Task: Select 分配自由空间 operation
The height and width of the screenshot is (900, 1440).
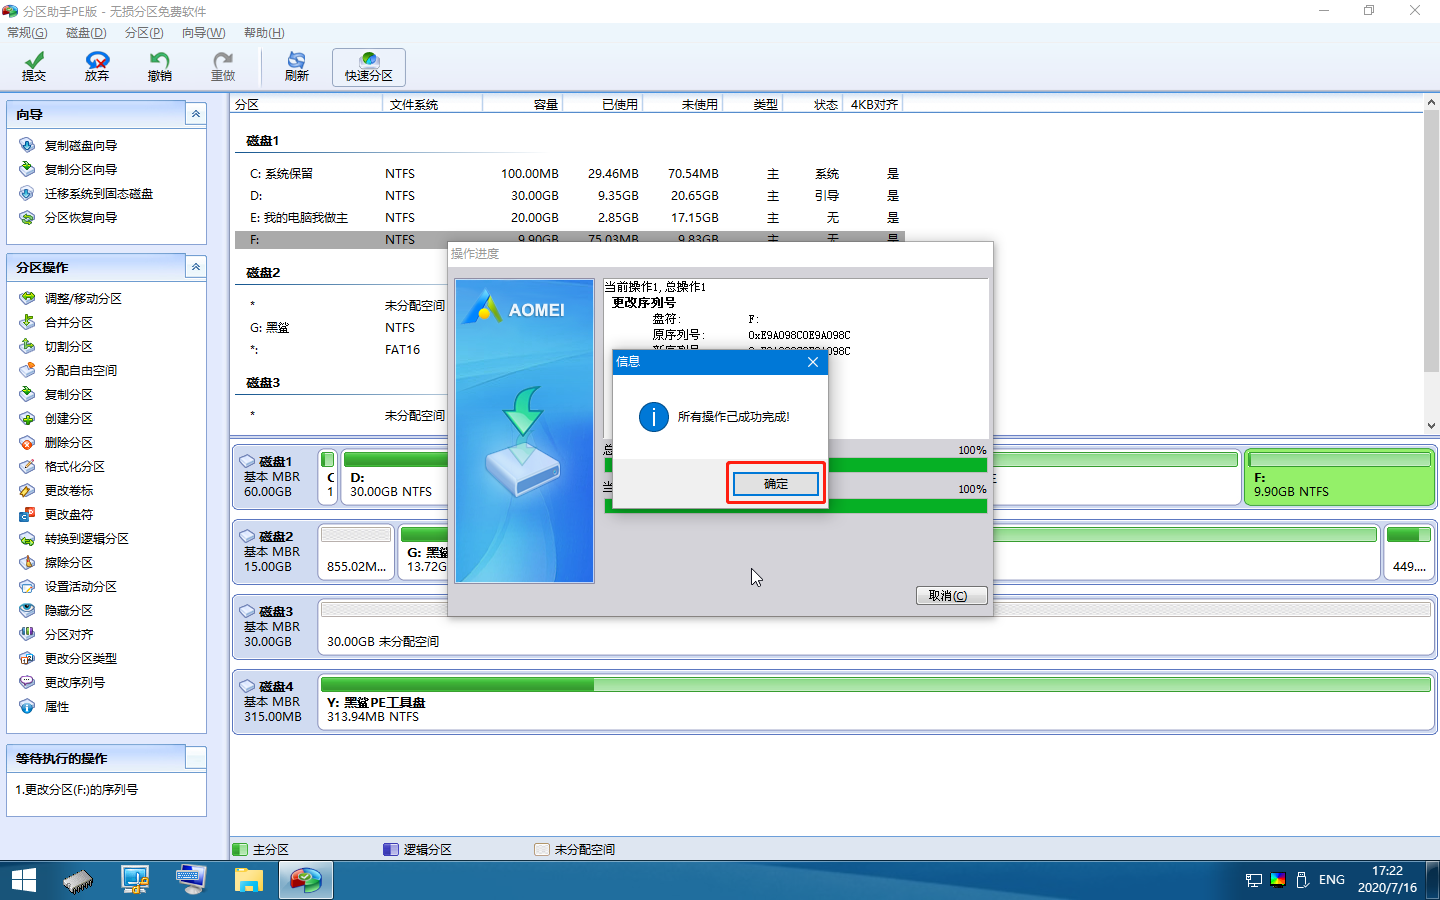Action: [80, 370]
